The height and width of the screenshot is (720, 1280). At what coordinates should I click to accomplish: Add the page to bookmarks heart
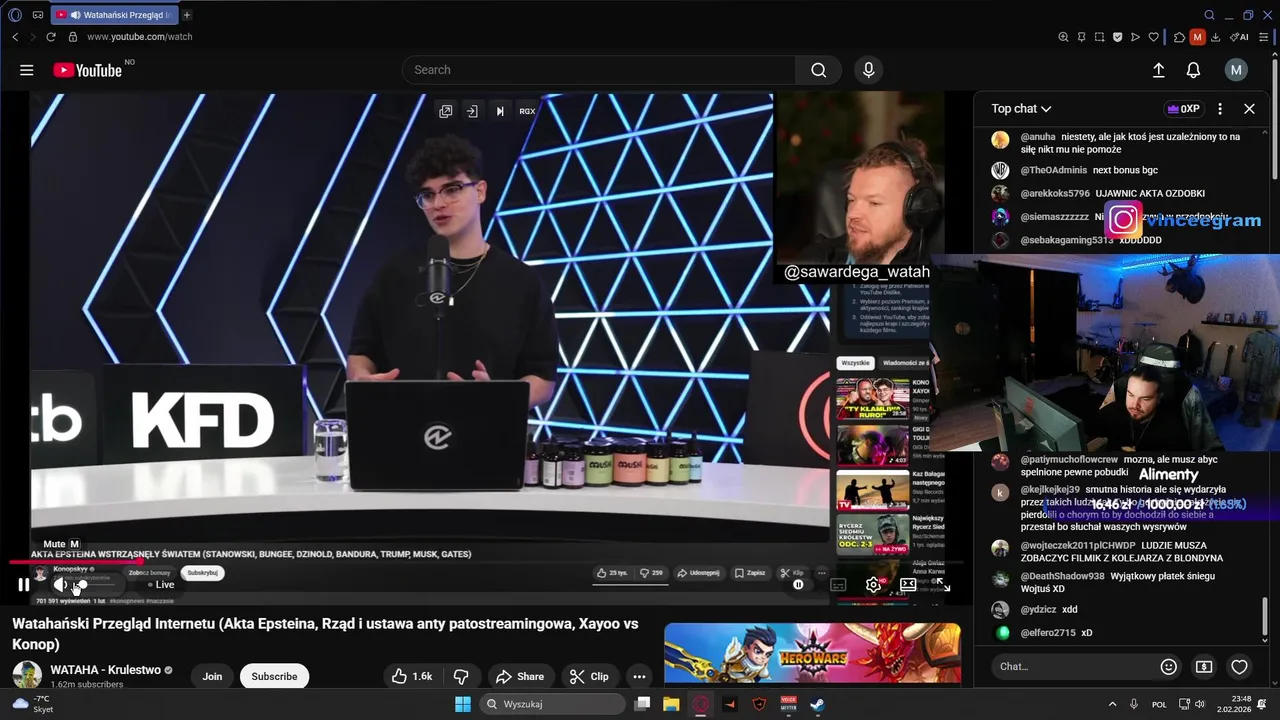tap(1153, 37)
